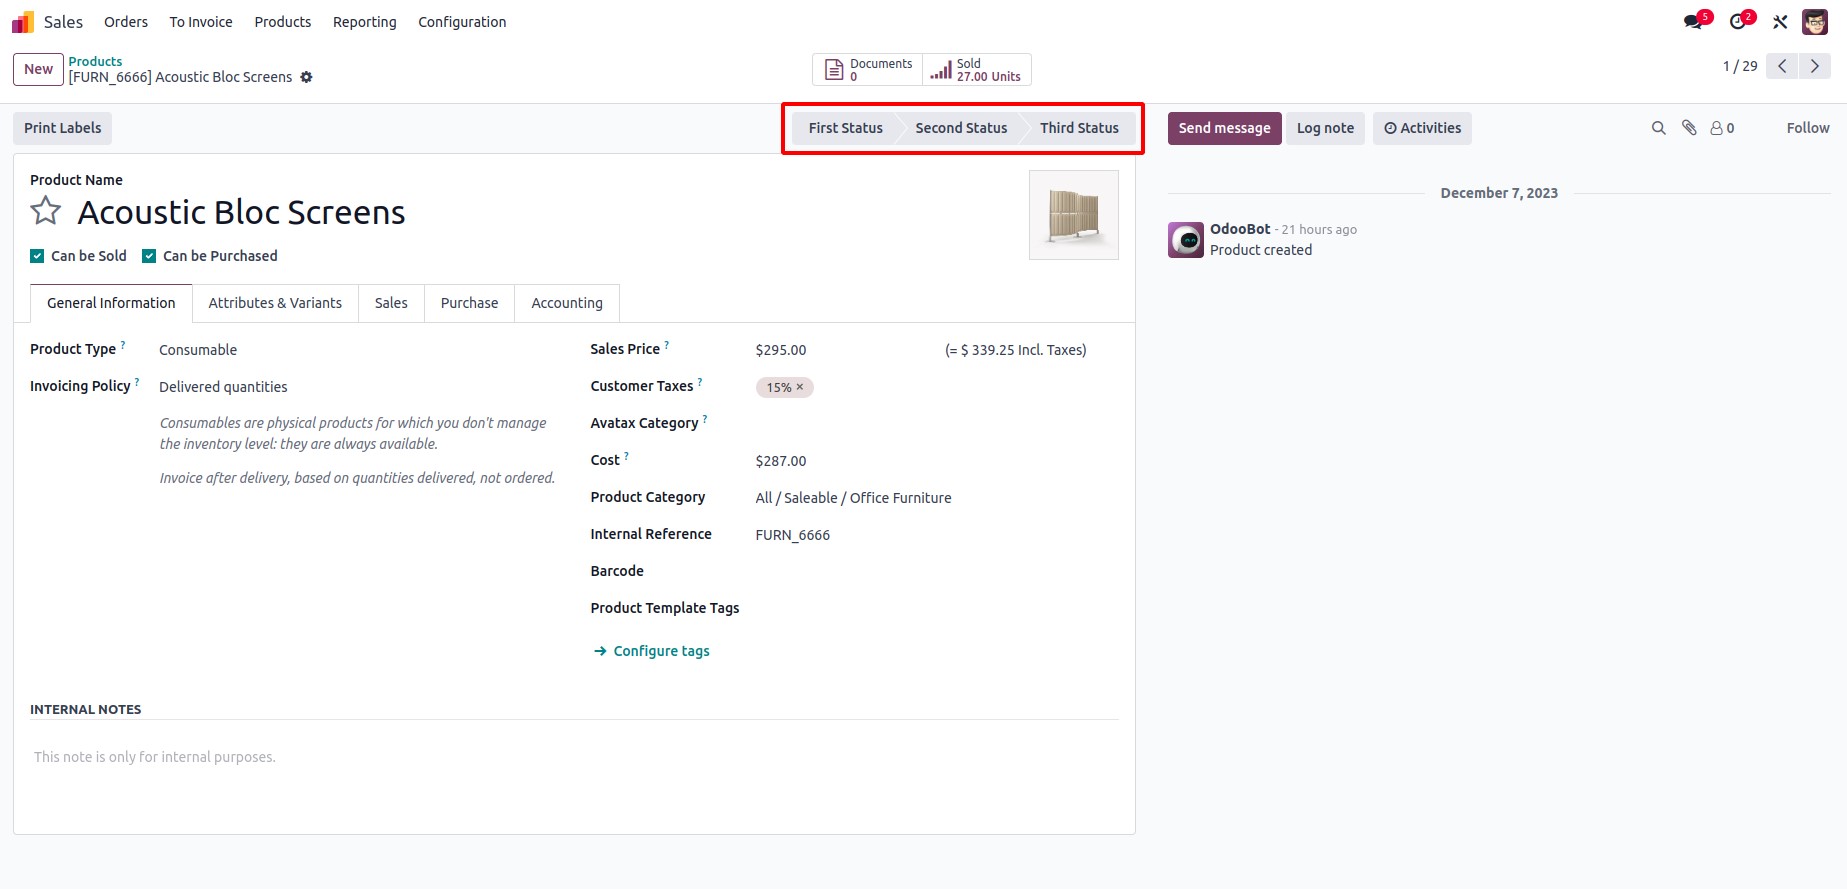The height and width of the screenshot is (889, 1847).
Task: Click the Follow button
Action: tap(1808, 128)
